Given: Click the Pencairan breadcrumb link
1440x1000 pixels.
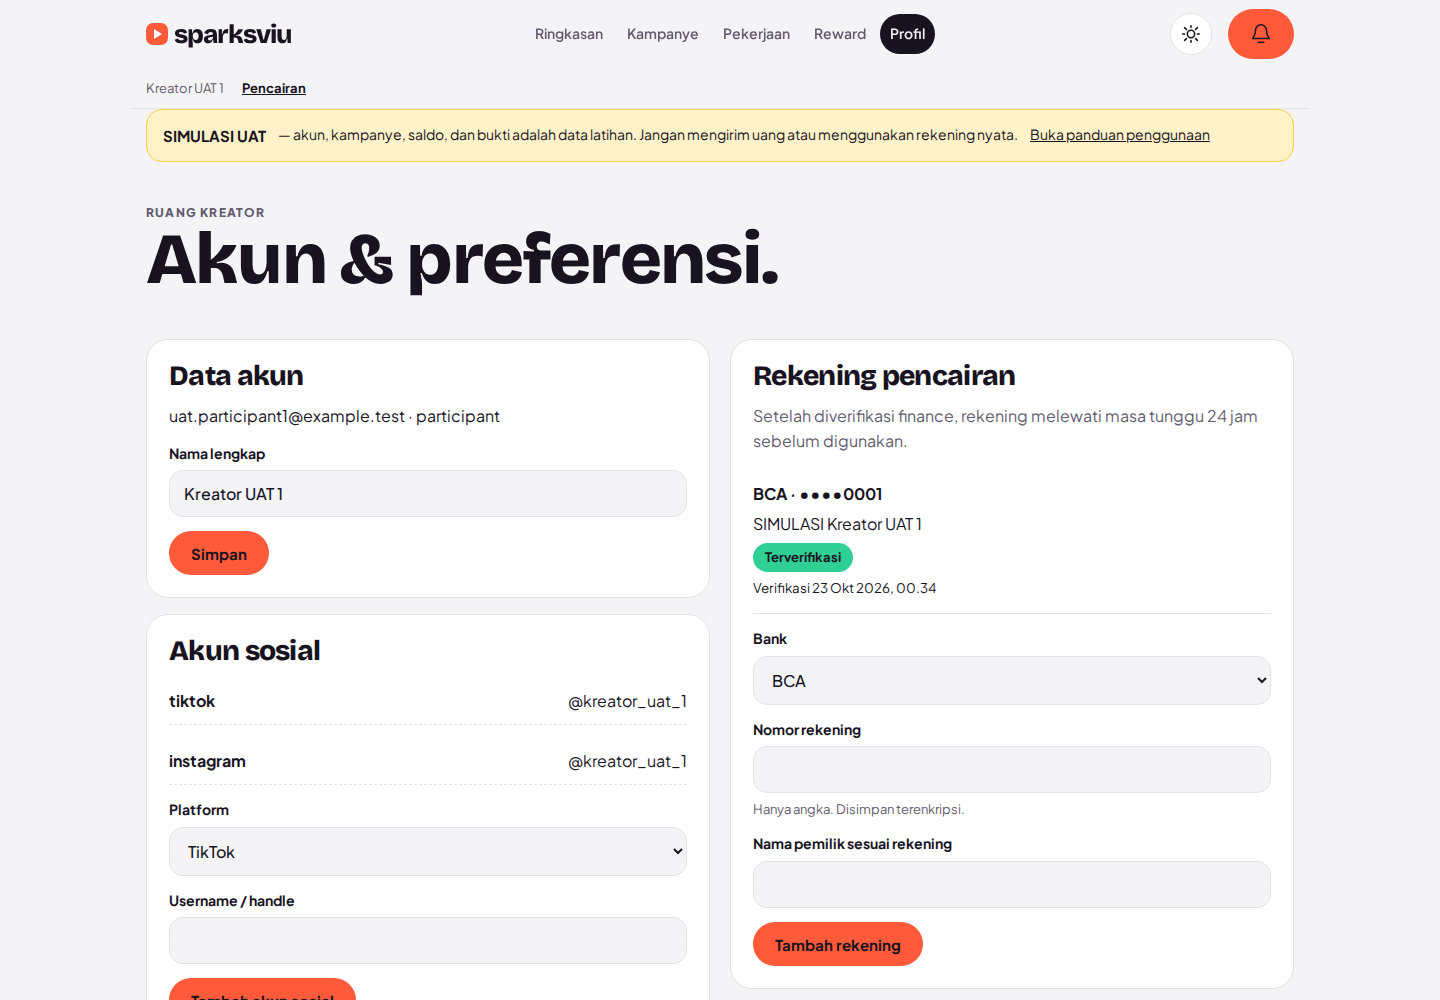Looking at the screenshot, I should [274, 88].
